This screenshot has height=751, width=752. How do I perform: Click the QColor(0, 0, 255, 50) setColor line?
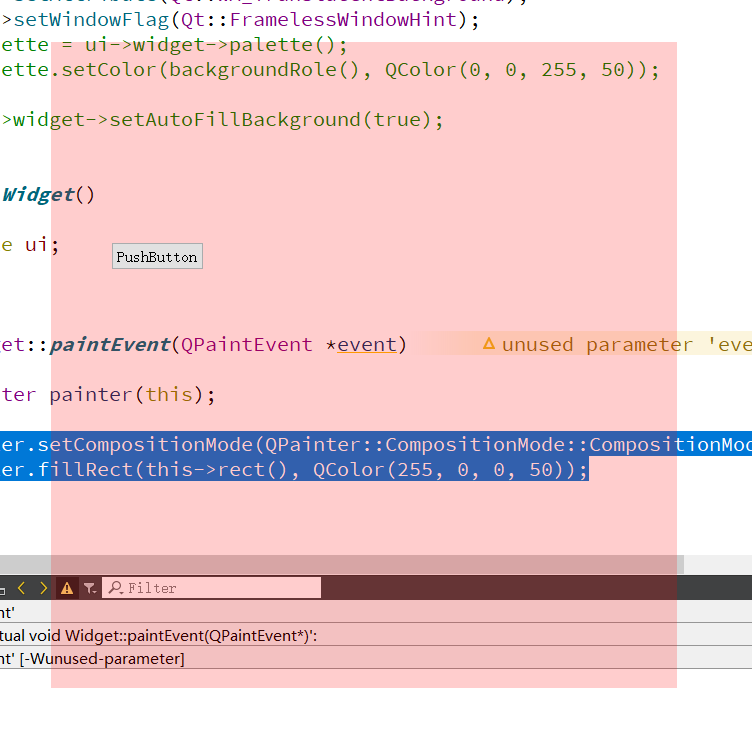click(330, 70)
